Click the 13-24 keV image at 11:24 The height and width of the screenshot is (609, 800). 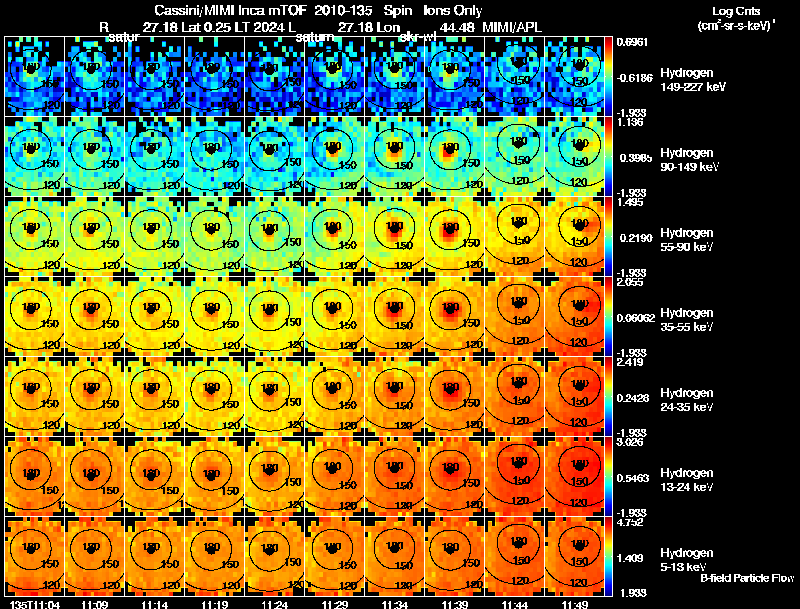click(x=274, y=477)
